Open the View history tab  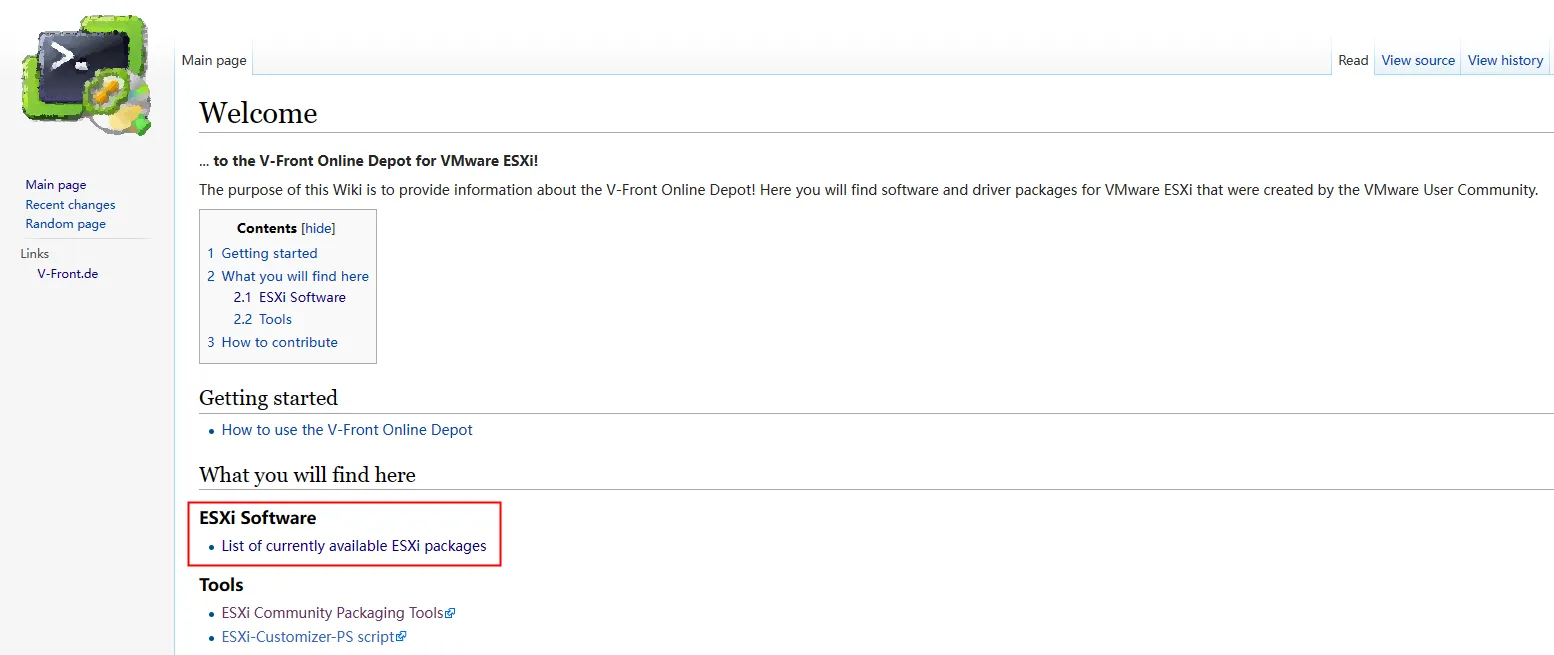click(1505, 60)
